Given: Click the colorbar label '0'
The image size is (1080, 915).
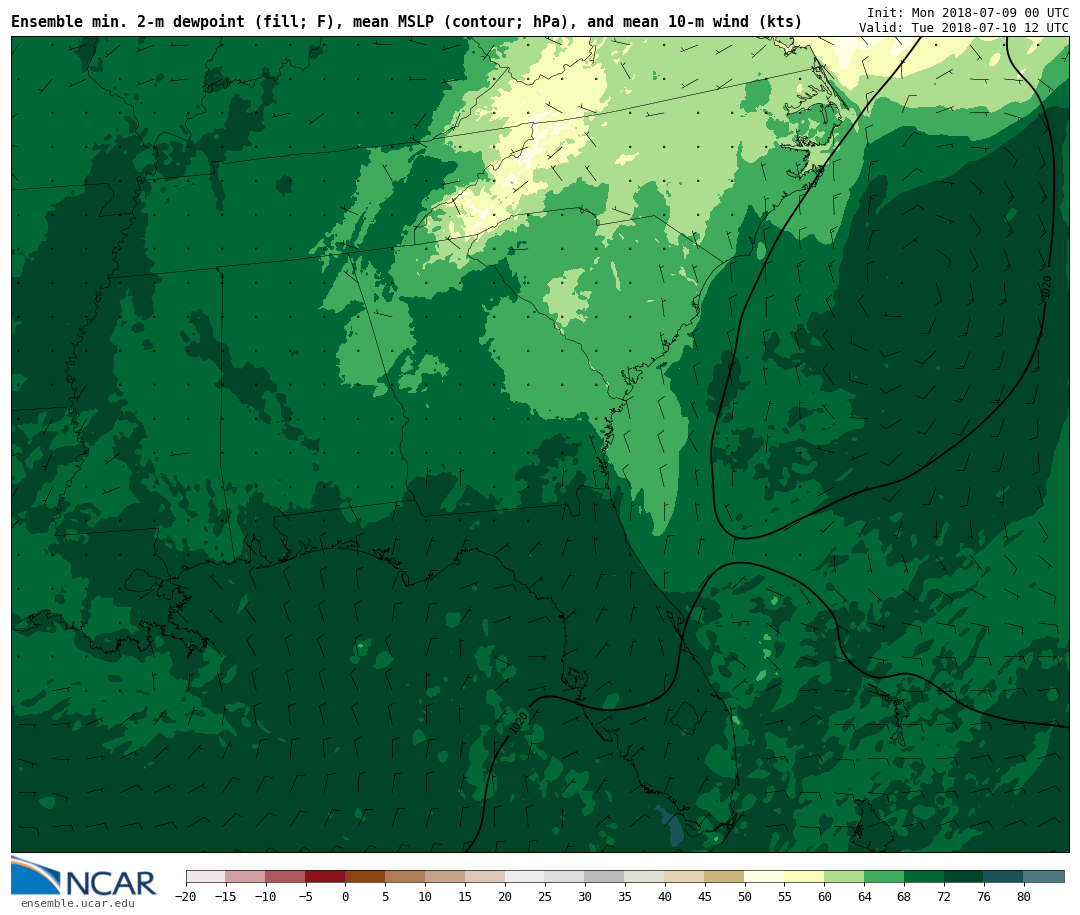Looking at the screenshot, I should (346, 896).
